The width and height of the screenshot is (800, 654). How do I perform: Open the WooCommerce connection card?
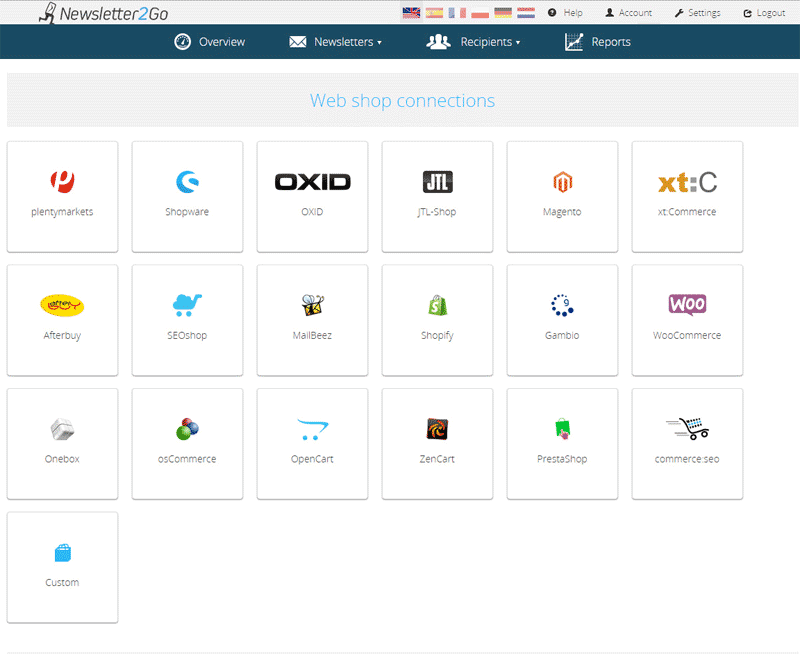[687, 320]
